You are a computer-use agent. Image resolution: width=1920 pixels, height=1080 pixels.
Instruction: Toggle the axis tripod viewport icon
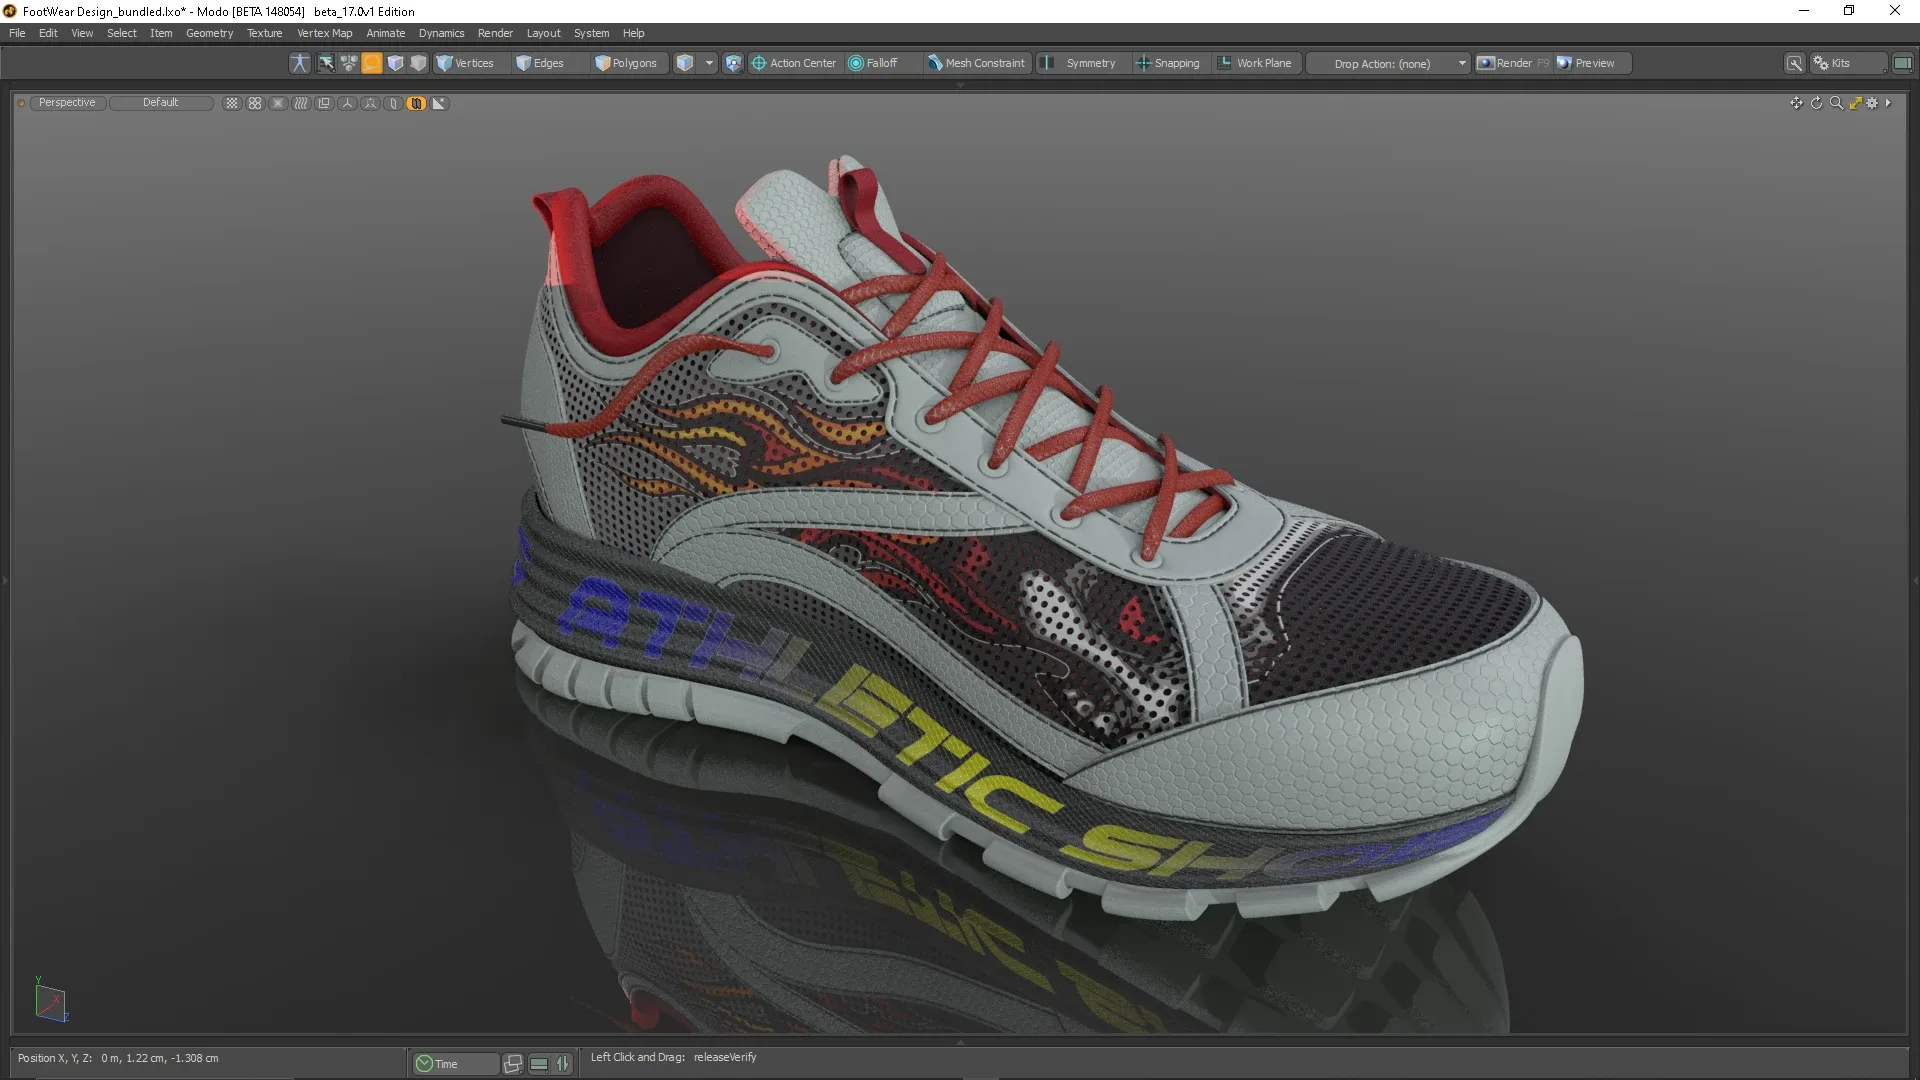347,103
